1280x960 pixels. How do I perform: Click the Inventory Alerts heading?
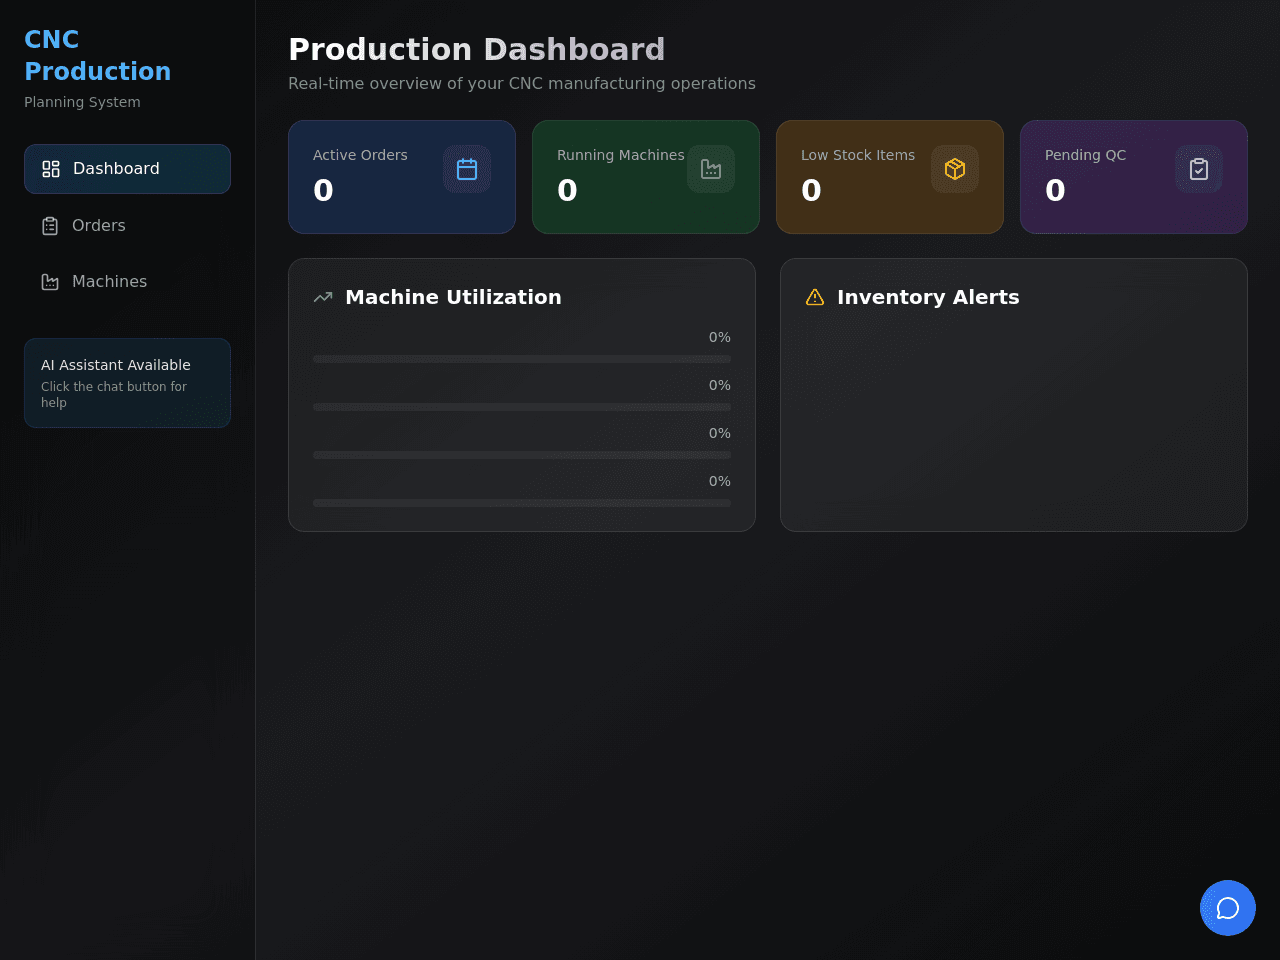[928, 297]
